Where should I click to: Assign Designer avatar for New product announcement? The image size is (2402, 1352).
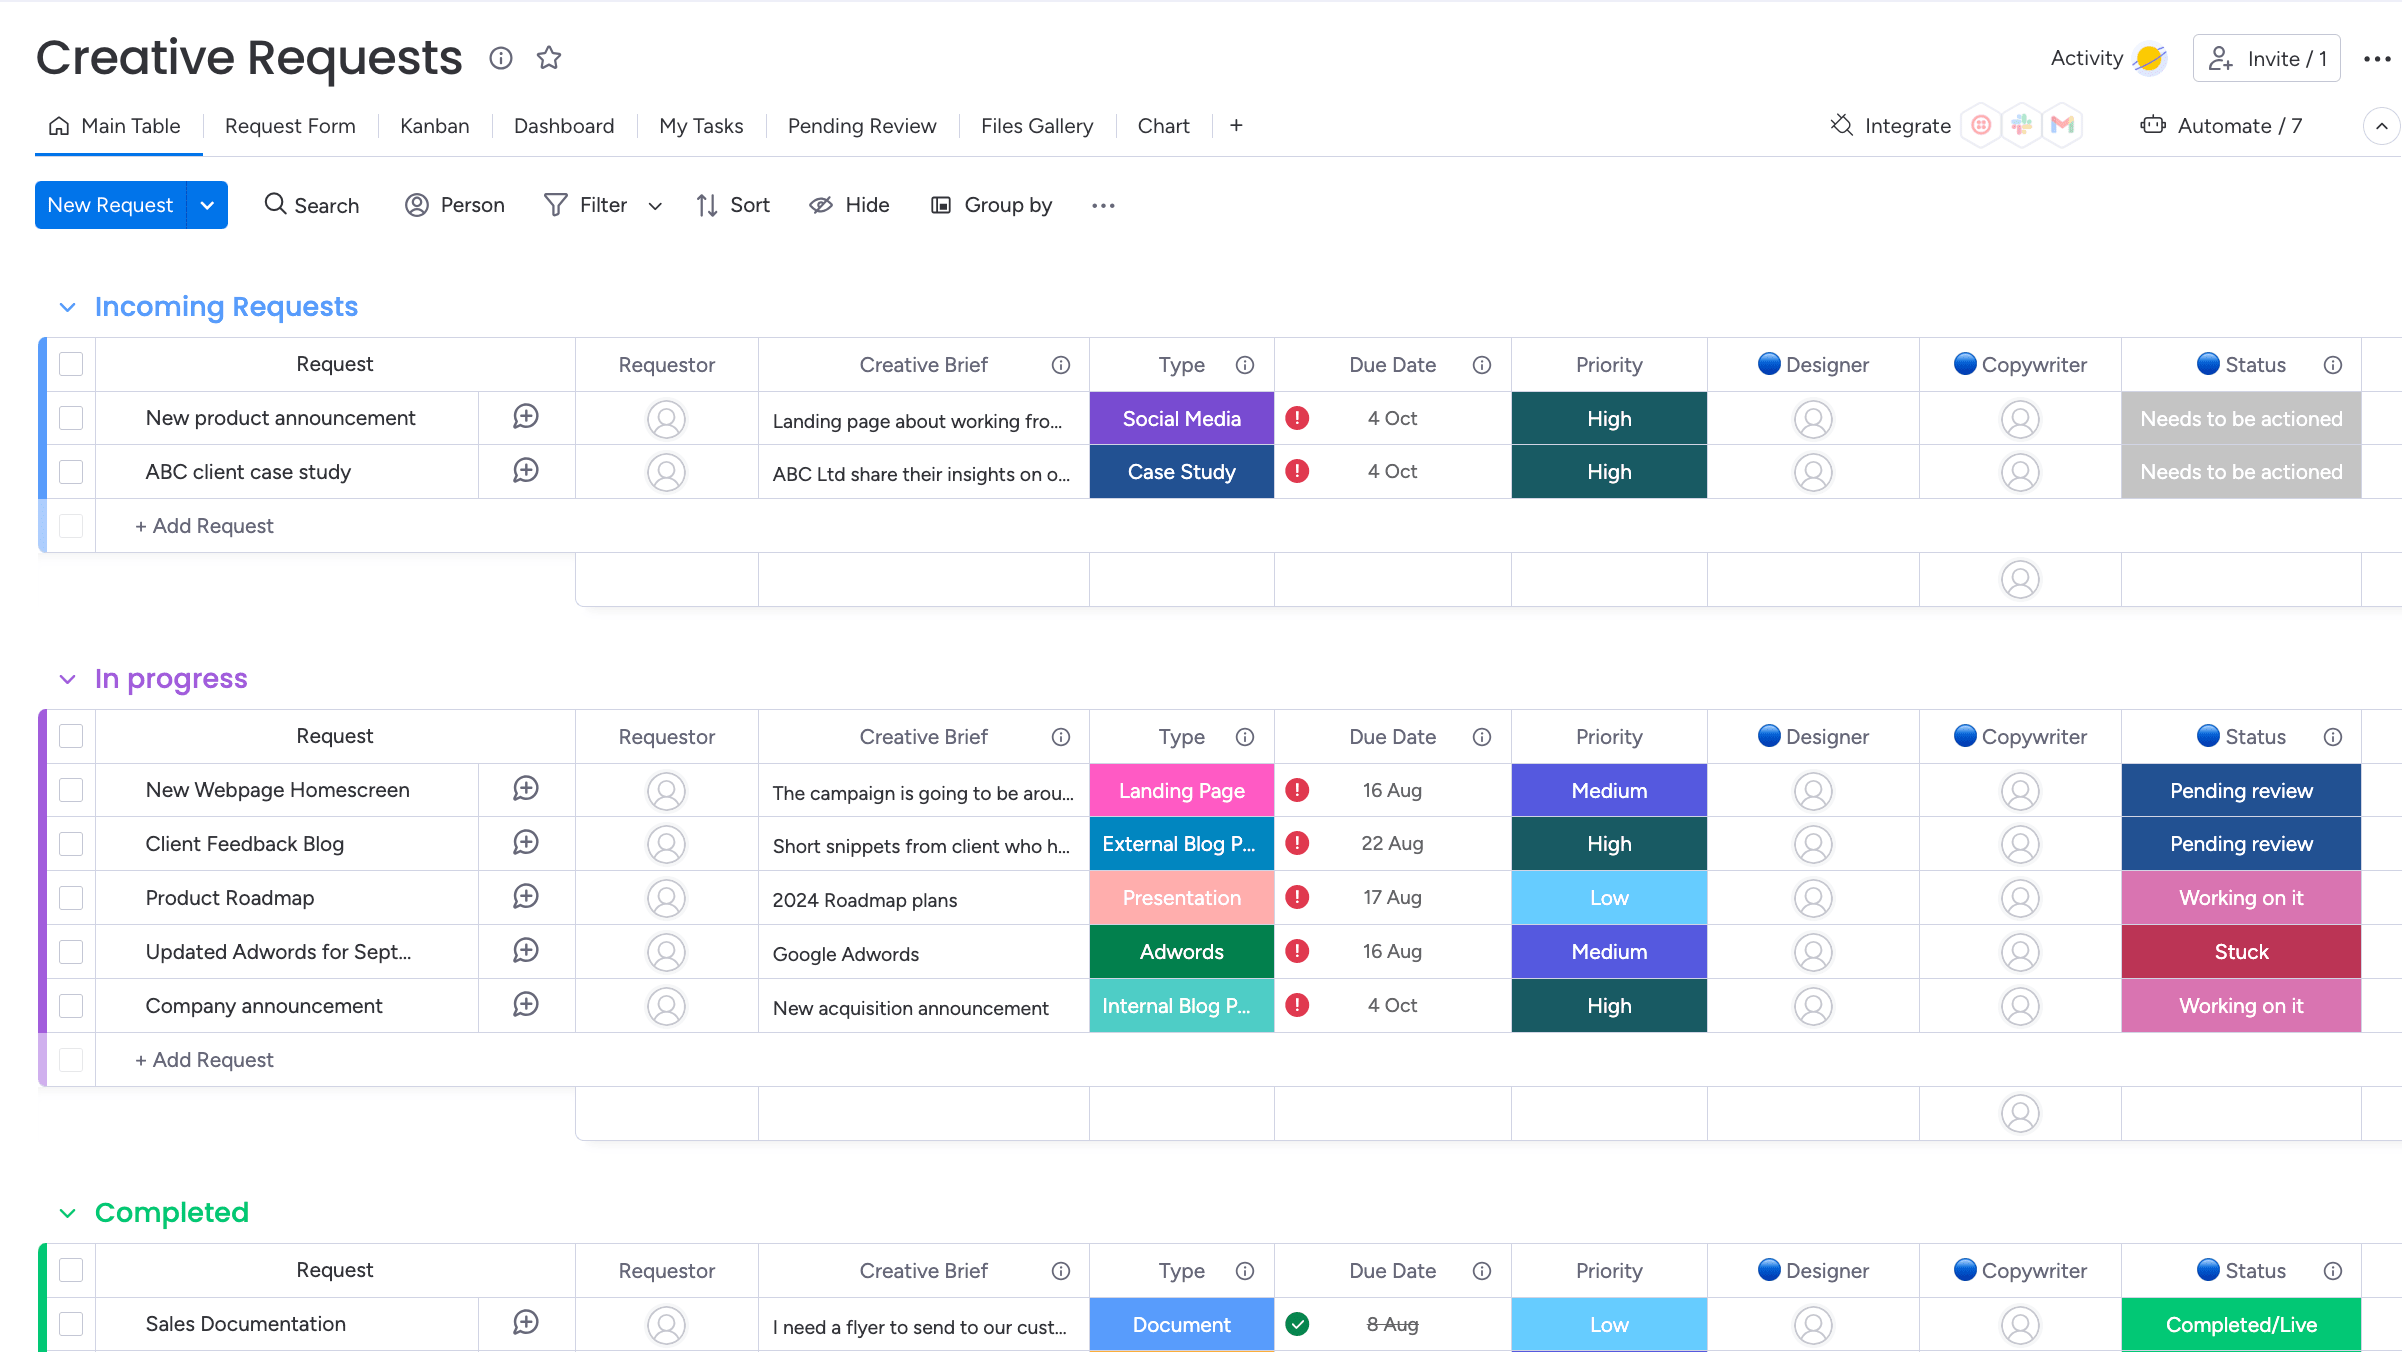click(x=1813, y=419)
